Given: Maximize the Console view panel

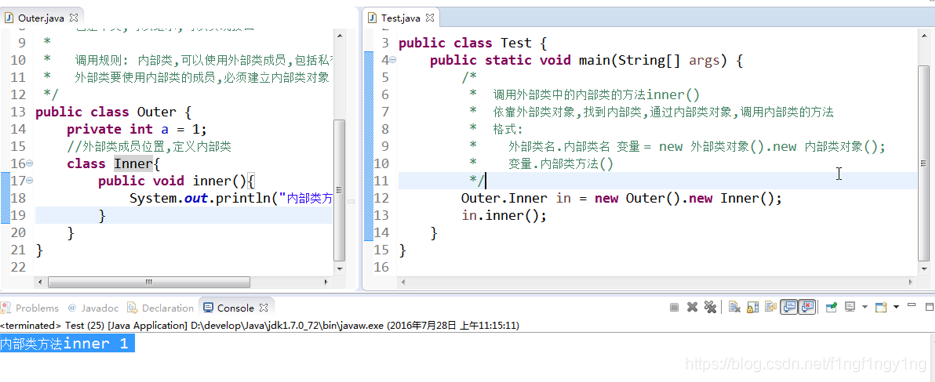Looking at the screenshot, I should click(x=929, y=307).
